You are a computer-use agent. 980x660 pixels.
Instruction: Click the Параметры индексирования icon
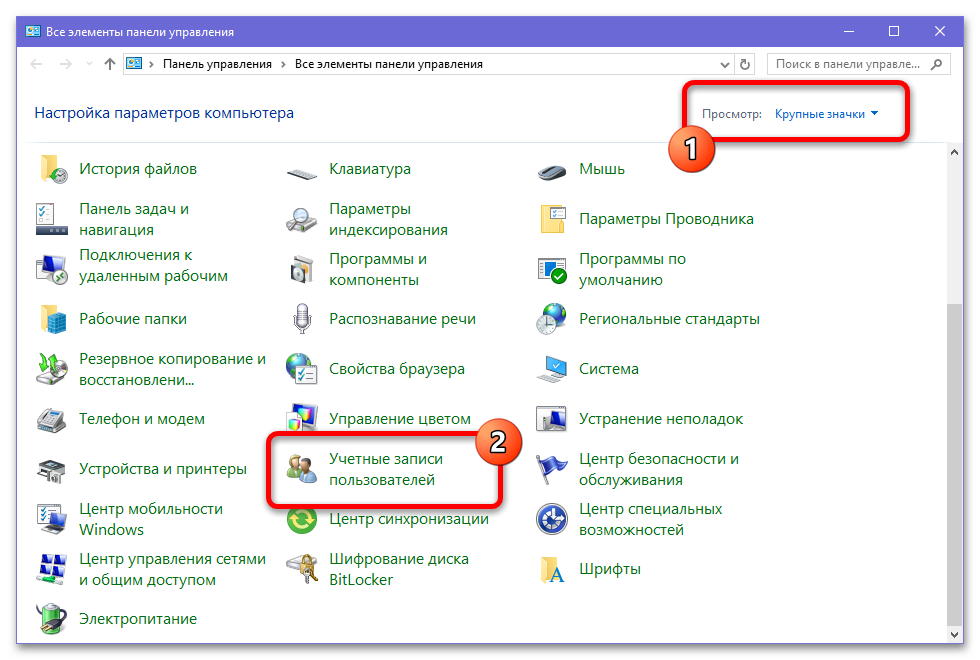[302, 219]
